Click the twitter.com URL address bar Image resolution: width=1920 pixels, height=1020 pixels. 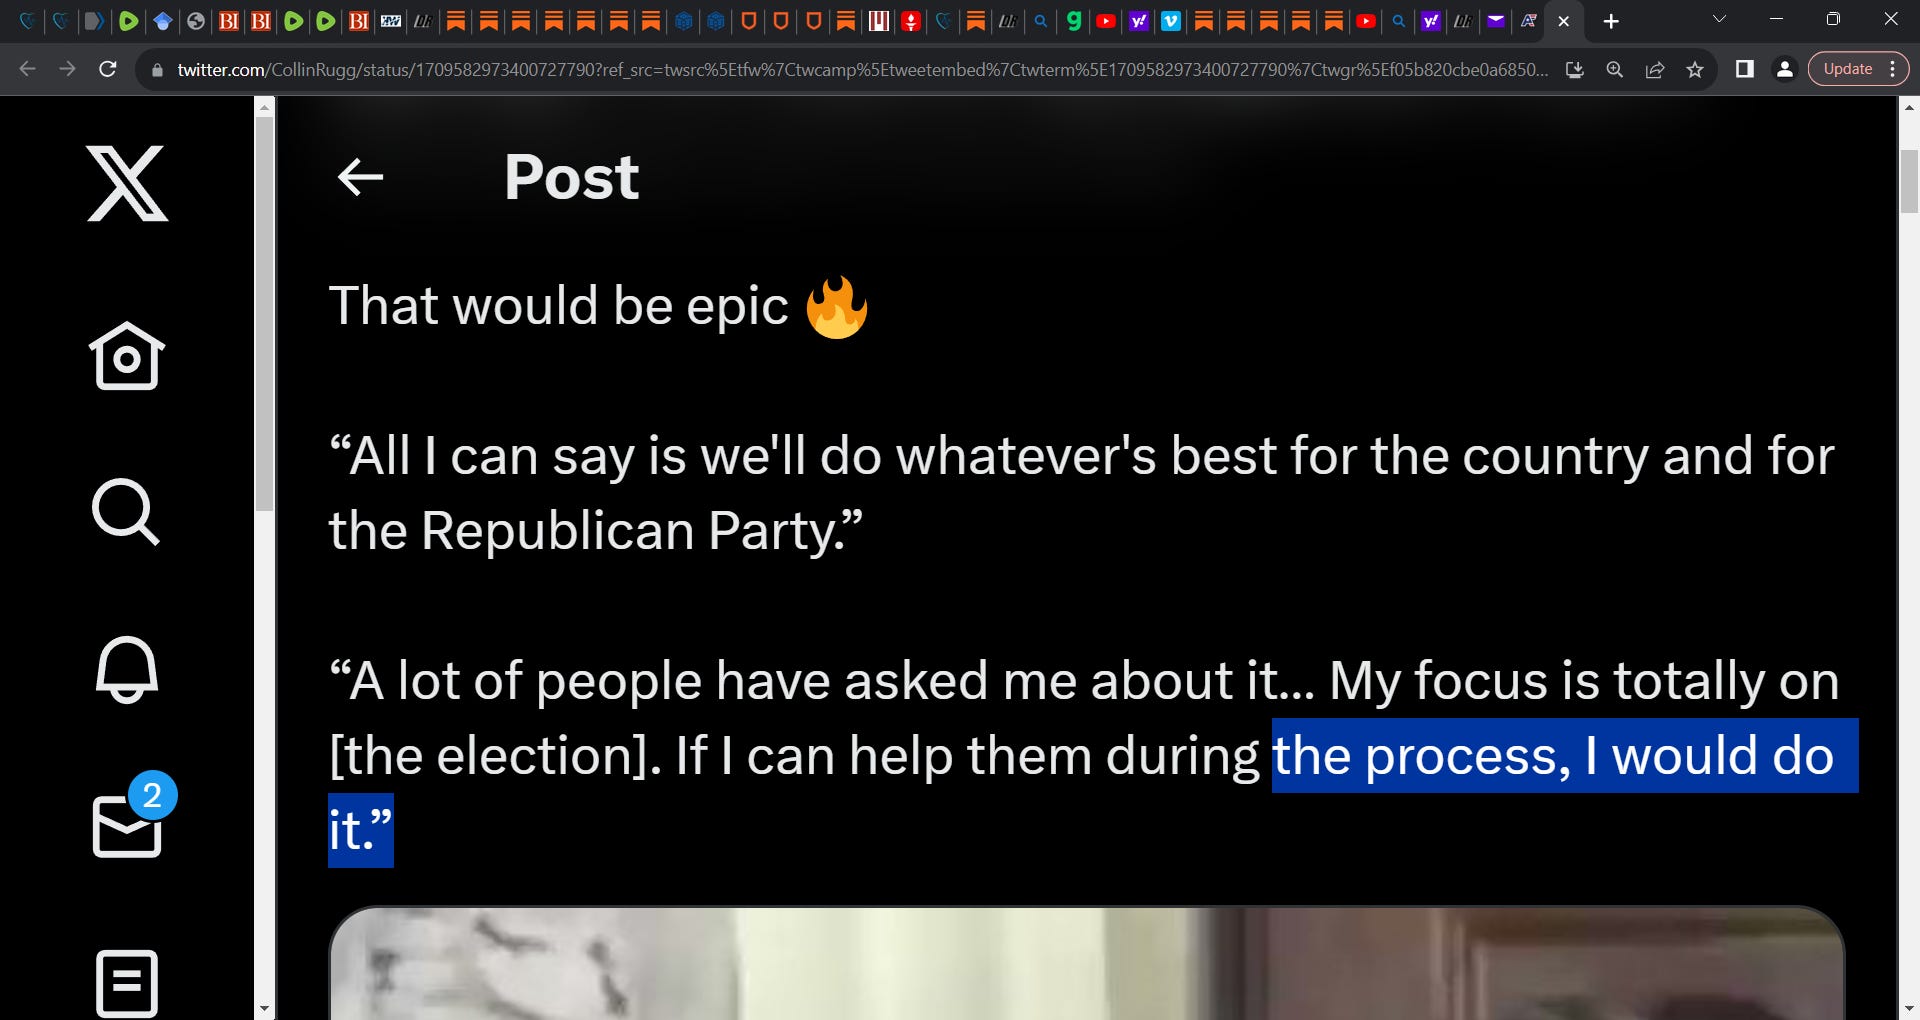coord(862,69)
